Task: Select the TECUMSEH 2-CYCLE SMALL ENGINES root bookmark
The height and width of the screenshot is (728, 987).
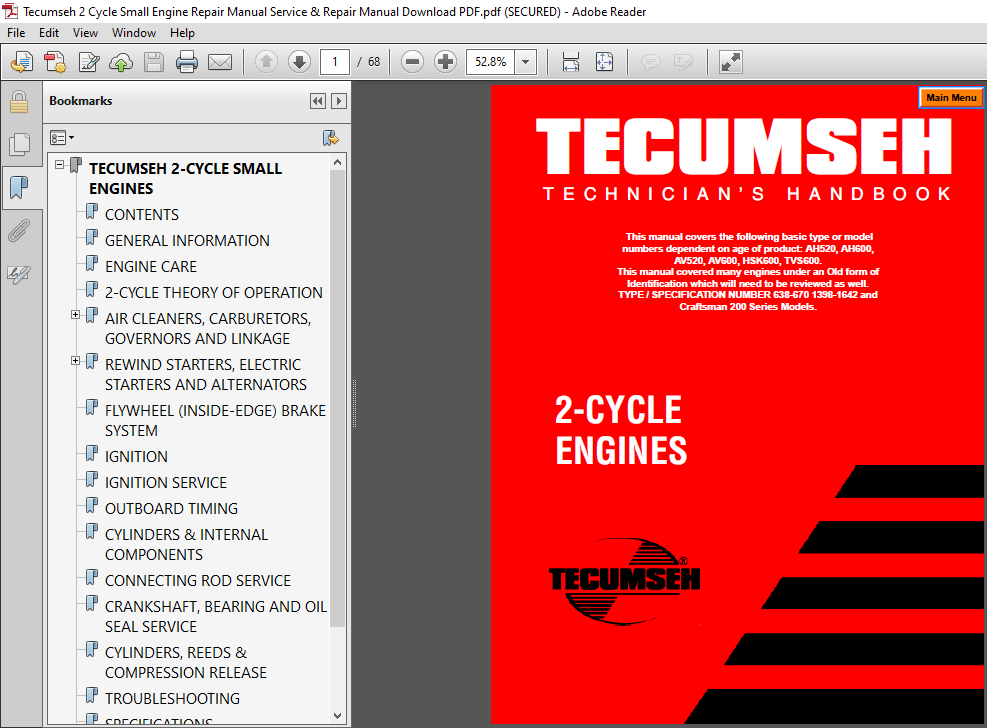Action: click(185, 179)
